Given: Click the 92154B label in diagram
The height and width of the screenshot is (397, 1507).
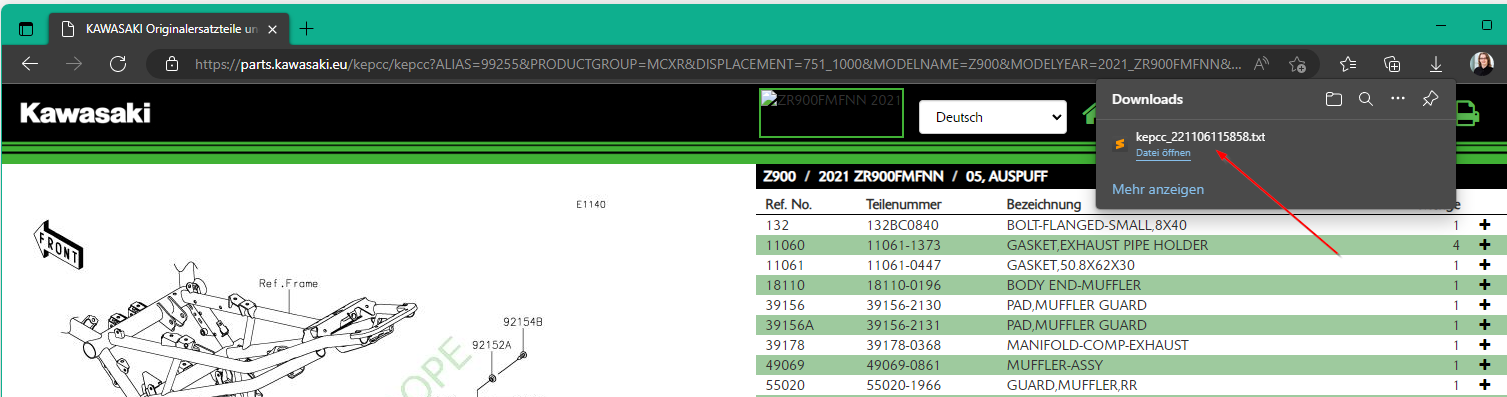Looking at the screenshot, I should pos(522,322).
